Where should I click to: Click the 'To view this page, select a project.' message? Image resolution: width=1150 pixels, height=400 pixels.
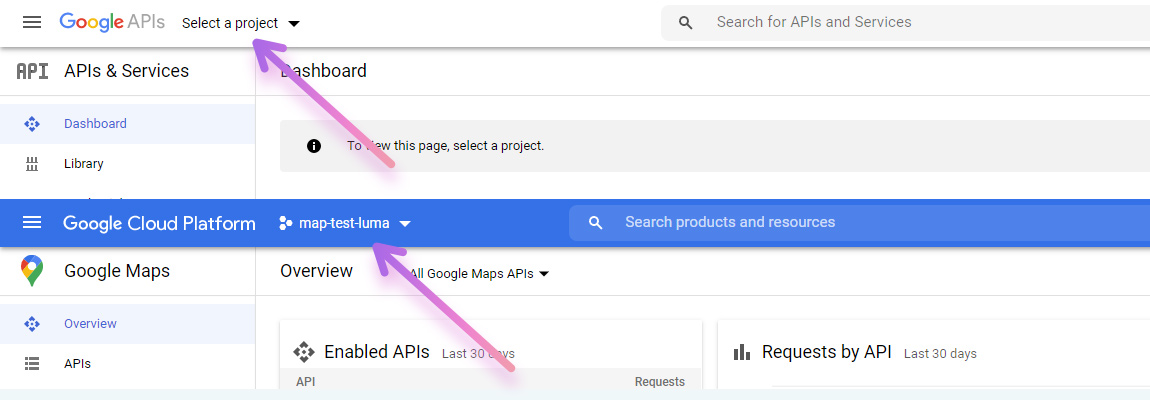click(446, 146)
